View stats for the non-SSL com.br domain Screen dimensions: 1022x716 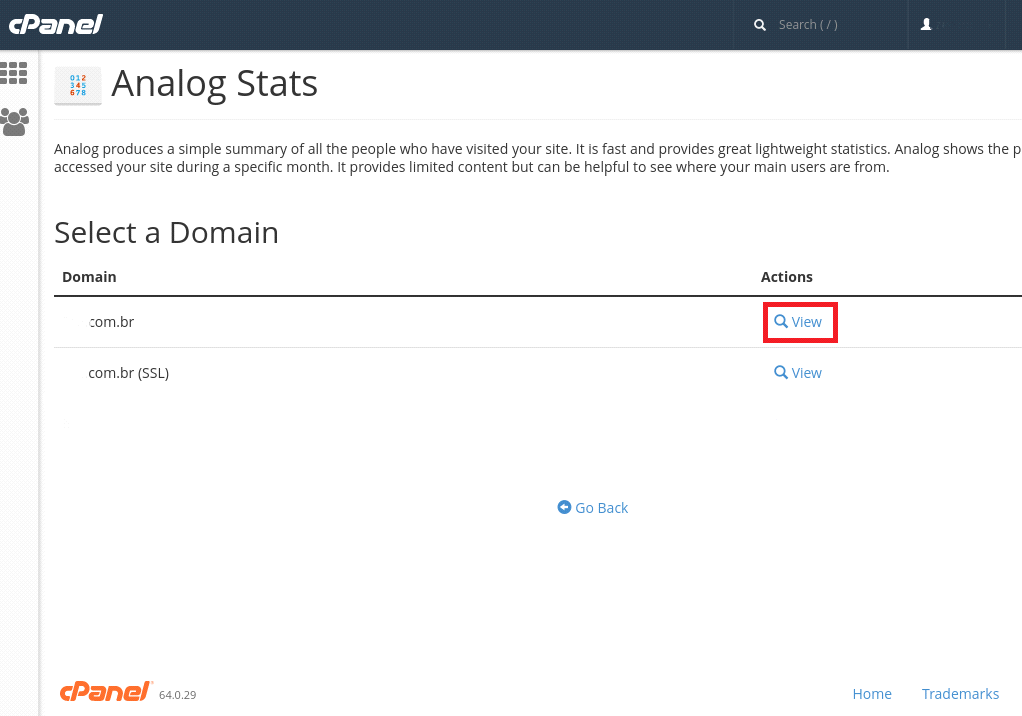click(x=798, y=322)
